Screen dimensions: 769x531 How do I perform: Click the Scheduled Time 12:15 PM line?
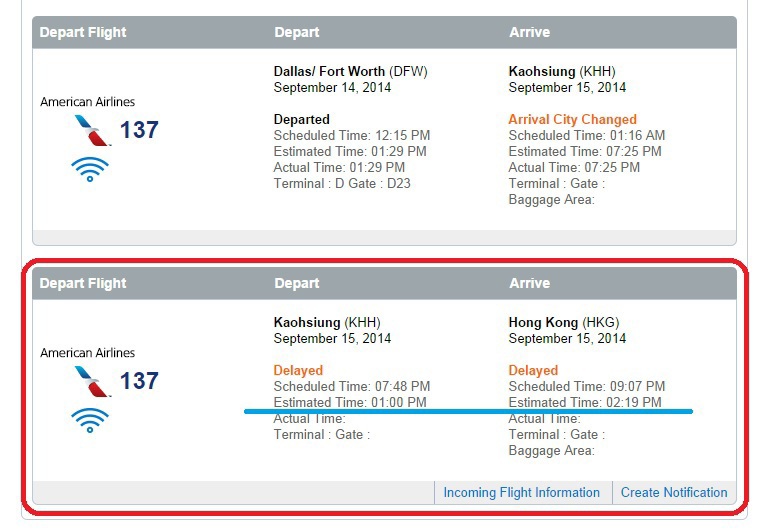click(352, 135)
